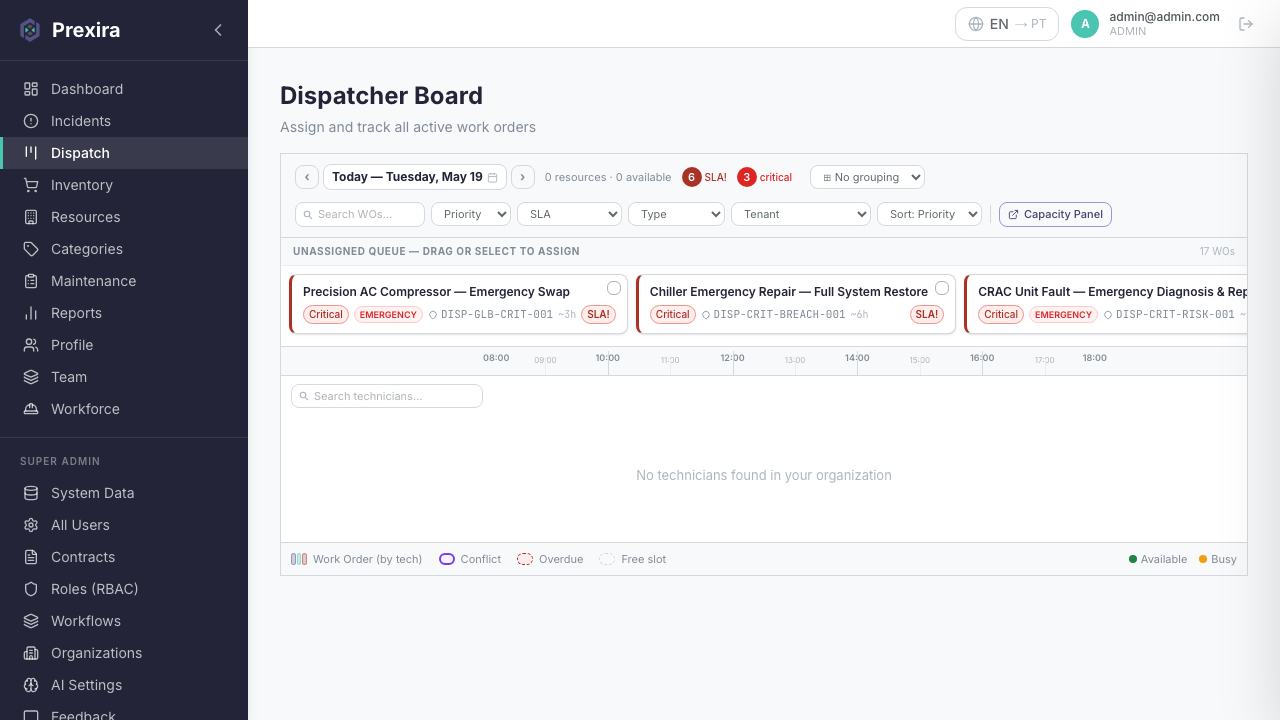Open Precision AC Compressor — Emergency Swap card
This screenshot has width=1280, height=720.
pyautogui.click(x=458, y=304)
